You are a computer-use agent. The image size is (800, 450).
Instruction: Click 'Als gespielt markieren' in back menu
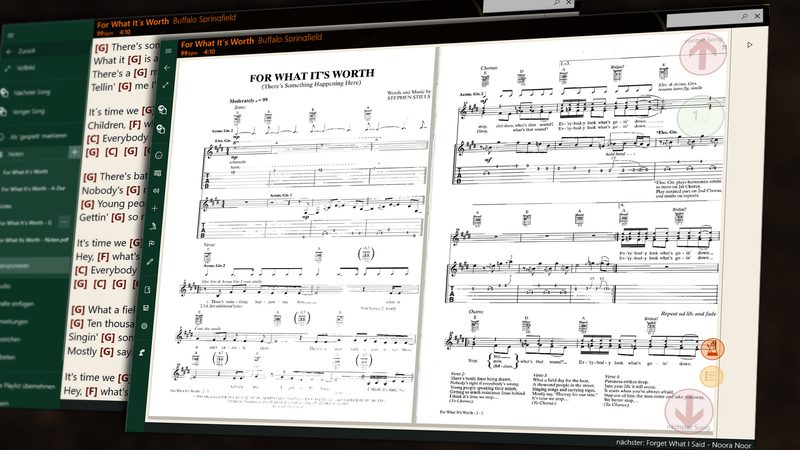click(38, 136)
